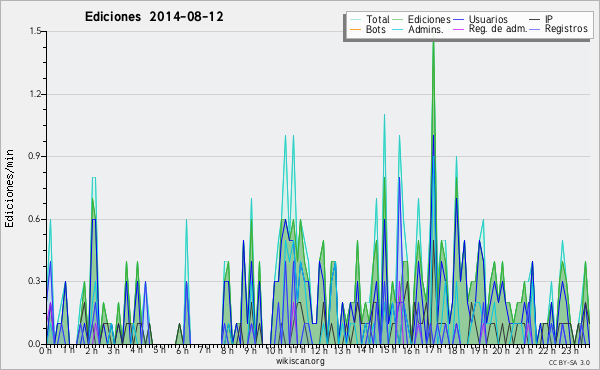Viewport: 600px width, 370px height.
Task: Click the IP legend color line
Action: click(535, 20)
